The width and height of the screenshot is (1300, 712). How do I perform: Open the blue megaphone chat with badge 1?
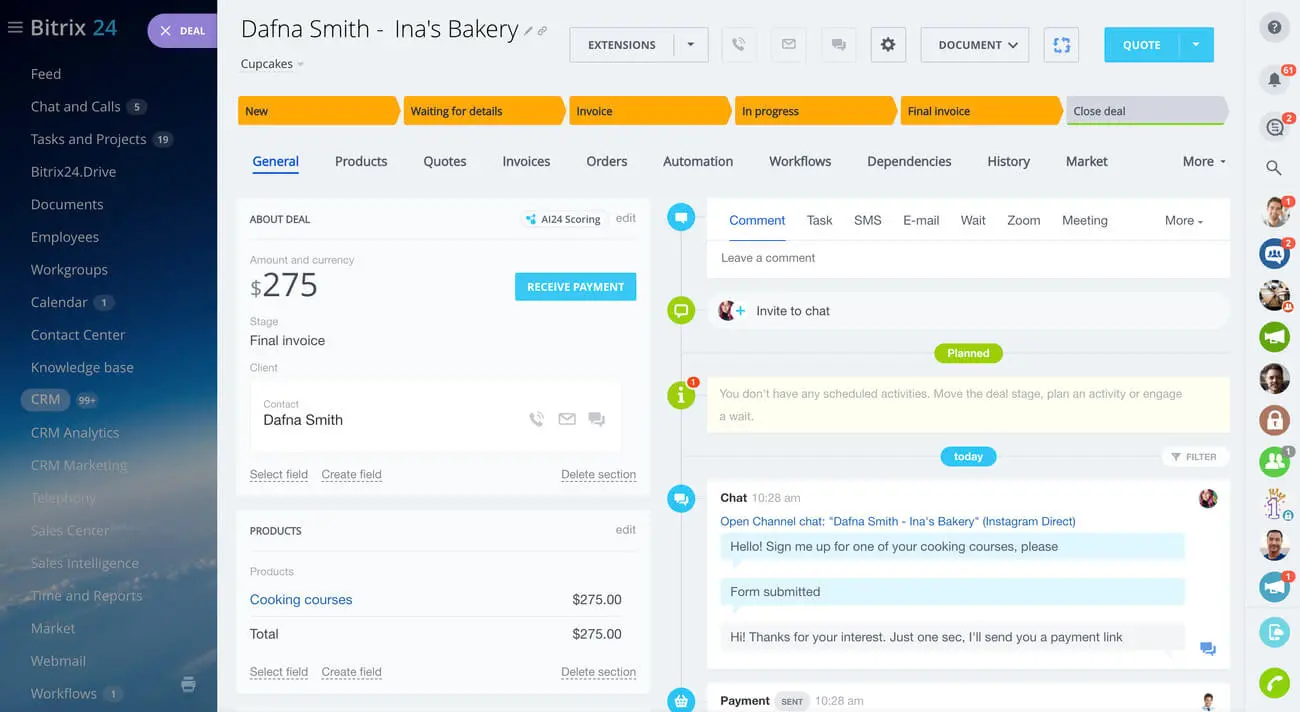coord(1274,587)
